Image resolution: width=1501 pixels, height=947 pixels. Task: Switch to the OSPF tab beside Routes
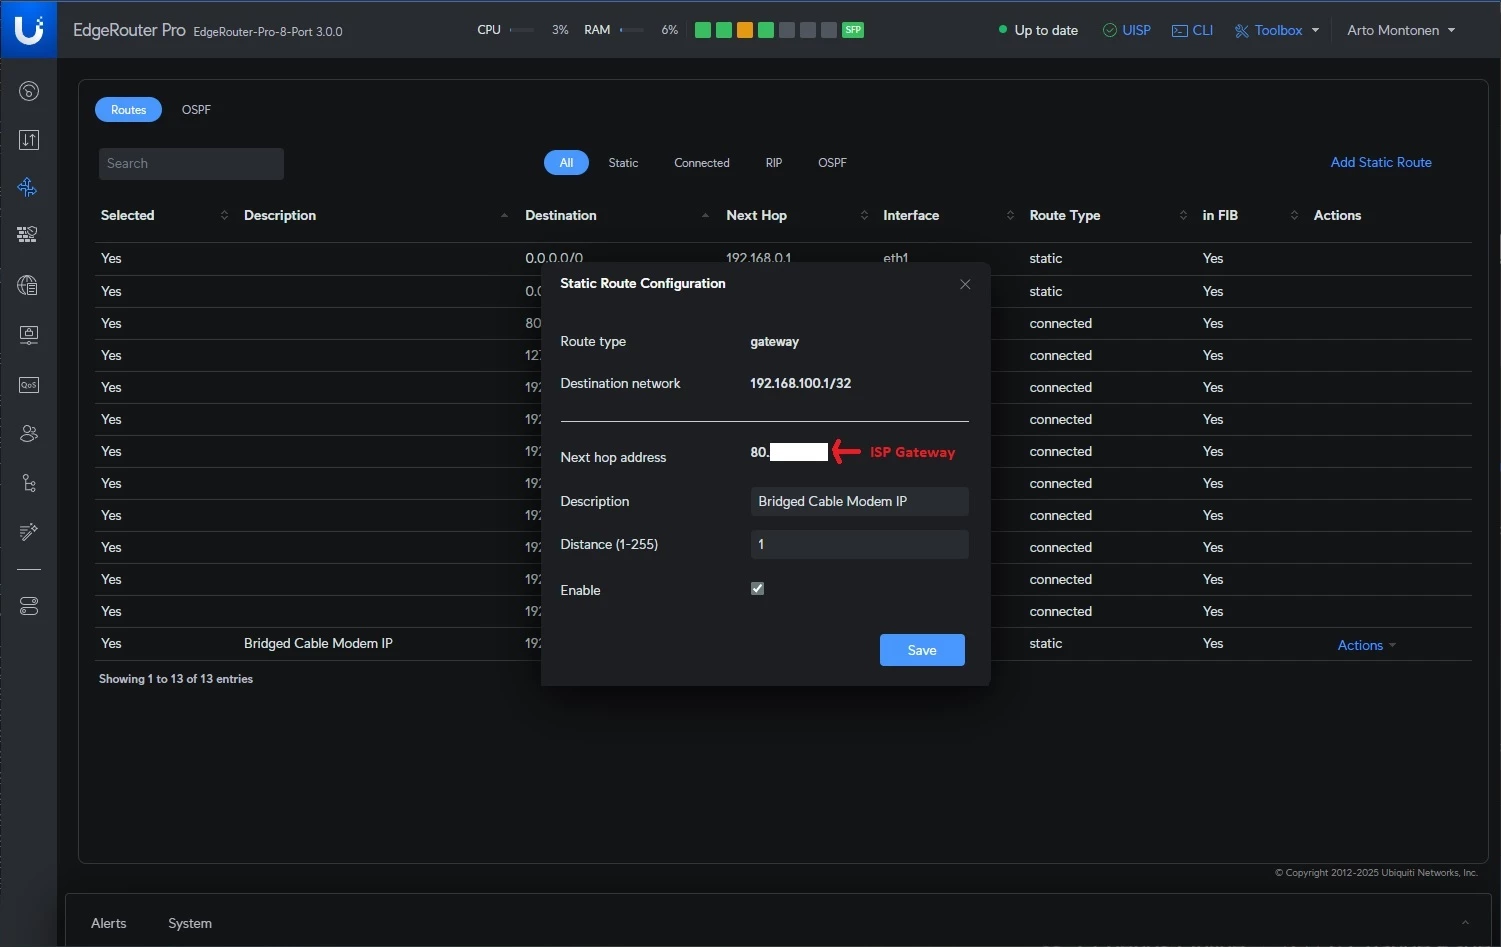(196, 110)
